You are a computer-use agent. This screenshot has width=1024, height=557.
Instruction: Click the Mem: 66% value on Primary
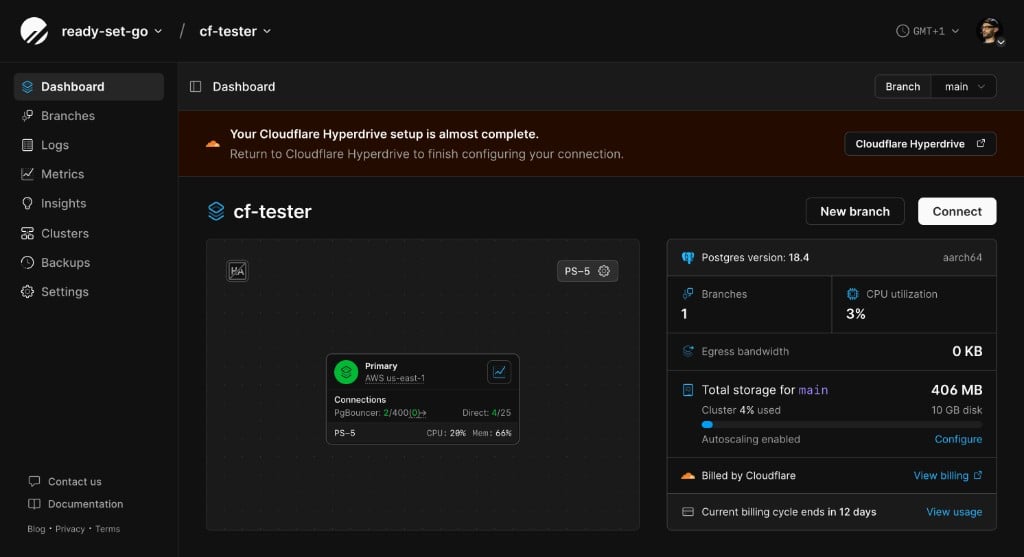(492, 433)
